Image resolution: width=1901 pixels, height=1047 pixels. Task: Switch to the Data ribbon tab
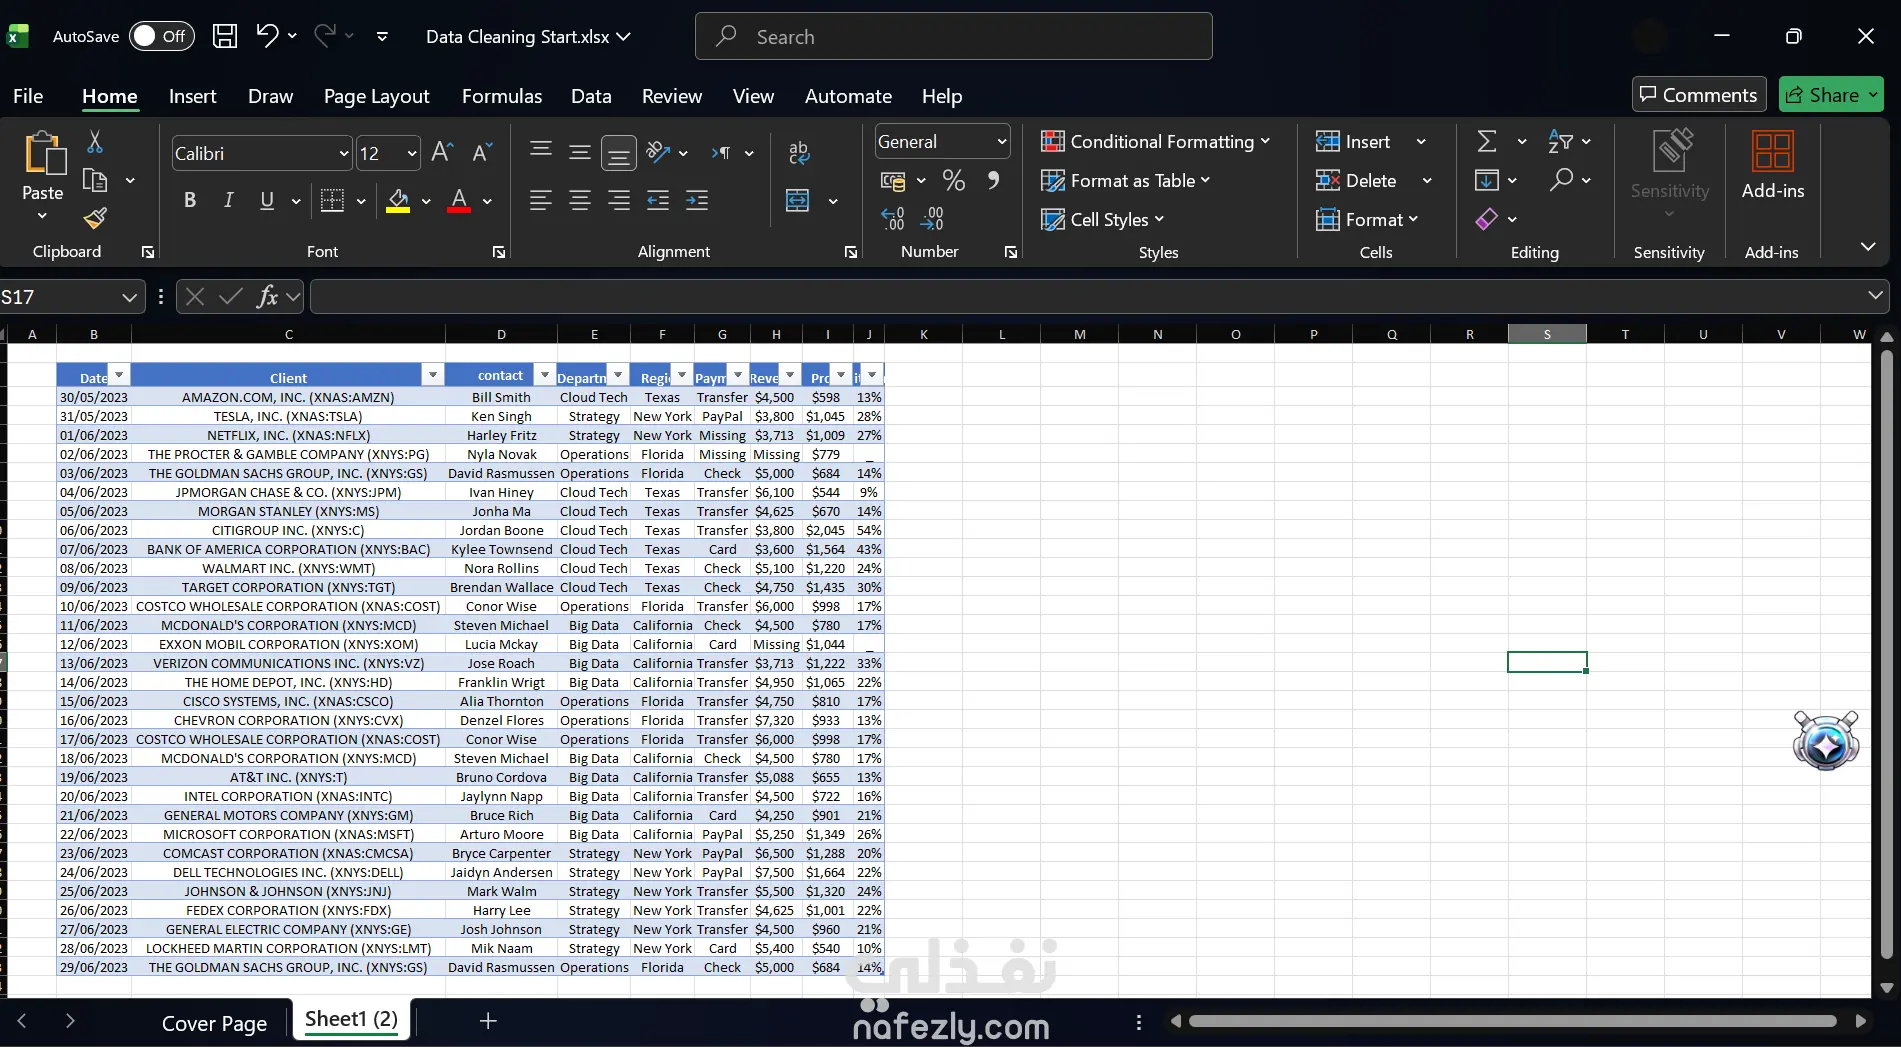[x=591, y=96]
